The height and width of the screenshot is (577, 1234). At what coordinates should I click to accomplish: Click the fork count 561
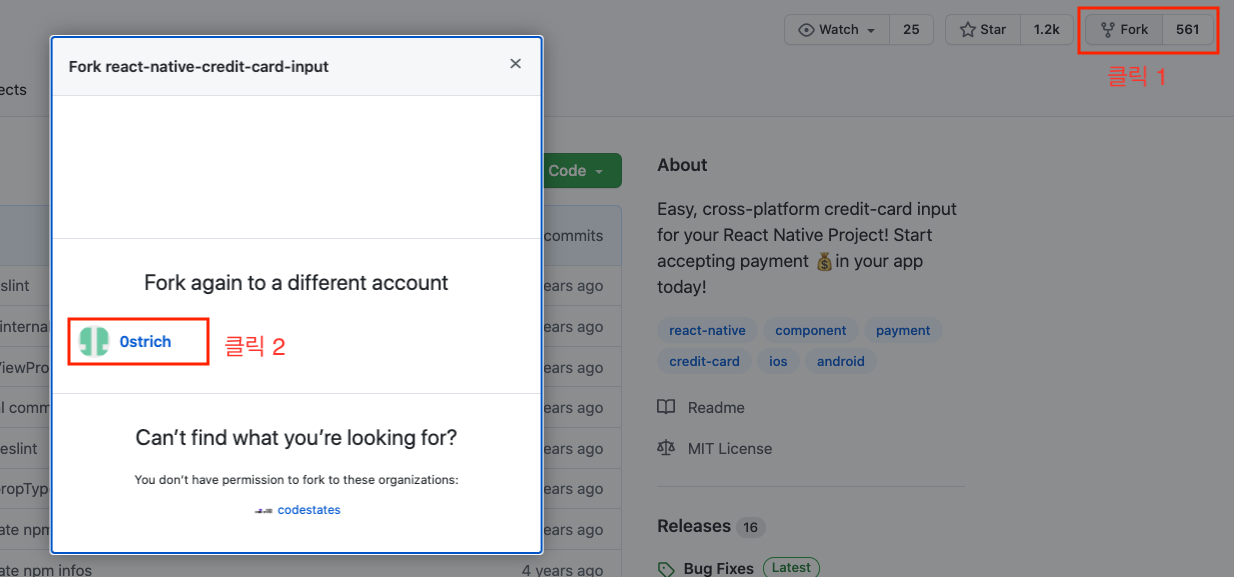1188,30
